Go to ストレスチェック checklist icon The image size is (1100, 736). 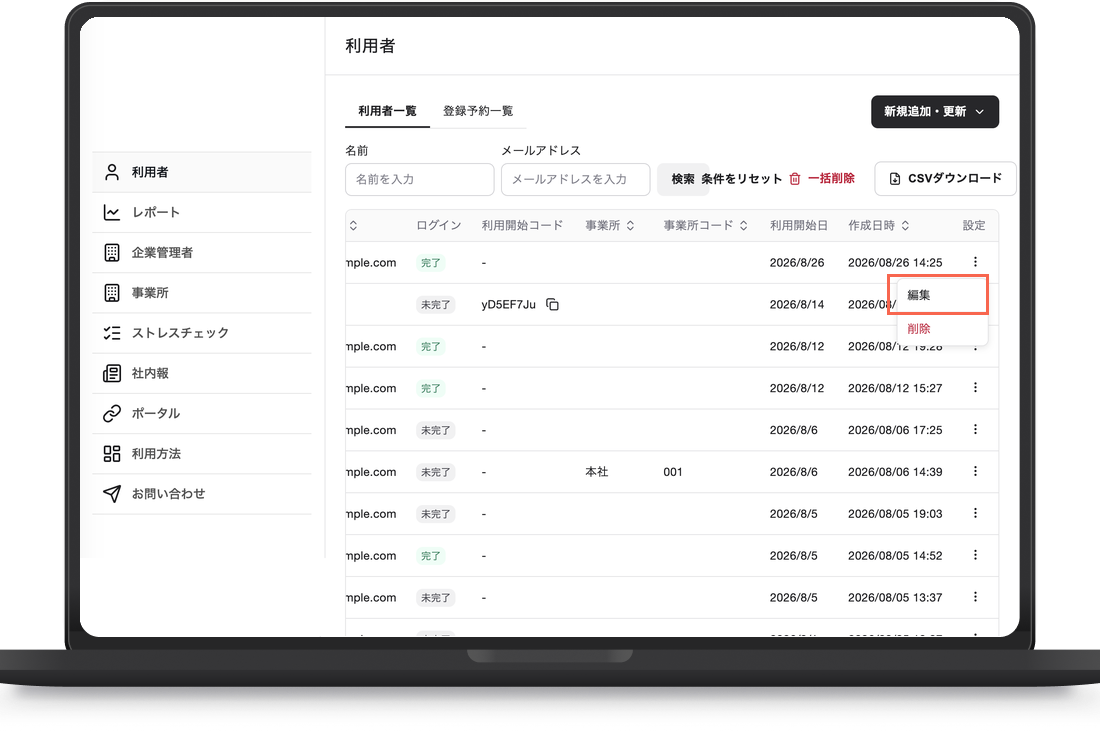[112, 333]
